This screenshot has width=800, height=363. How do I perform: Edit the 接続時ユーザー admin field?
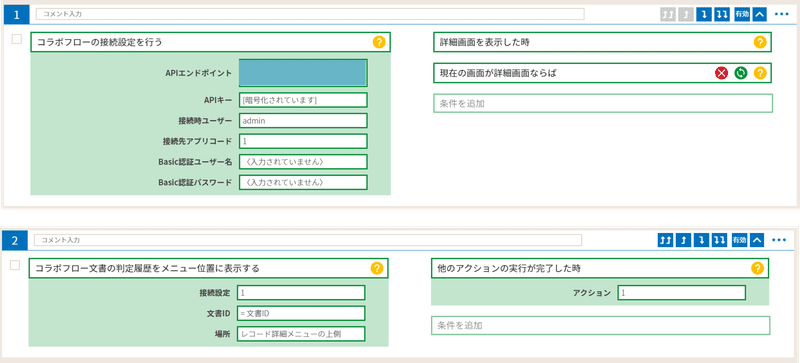[x=303, y=120]
